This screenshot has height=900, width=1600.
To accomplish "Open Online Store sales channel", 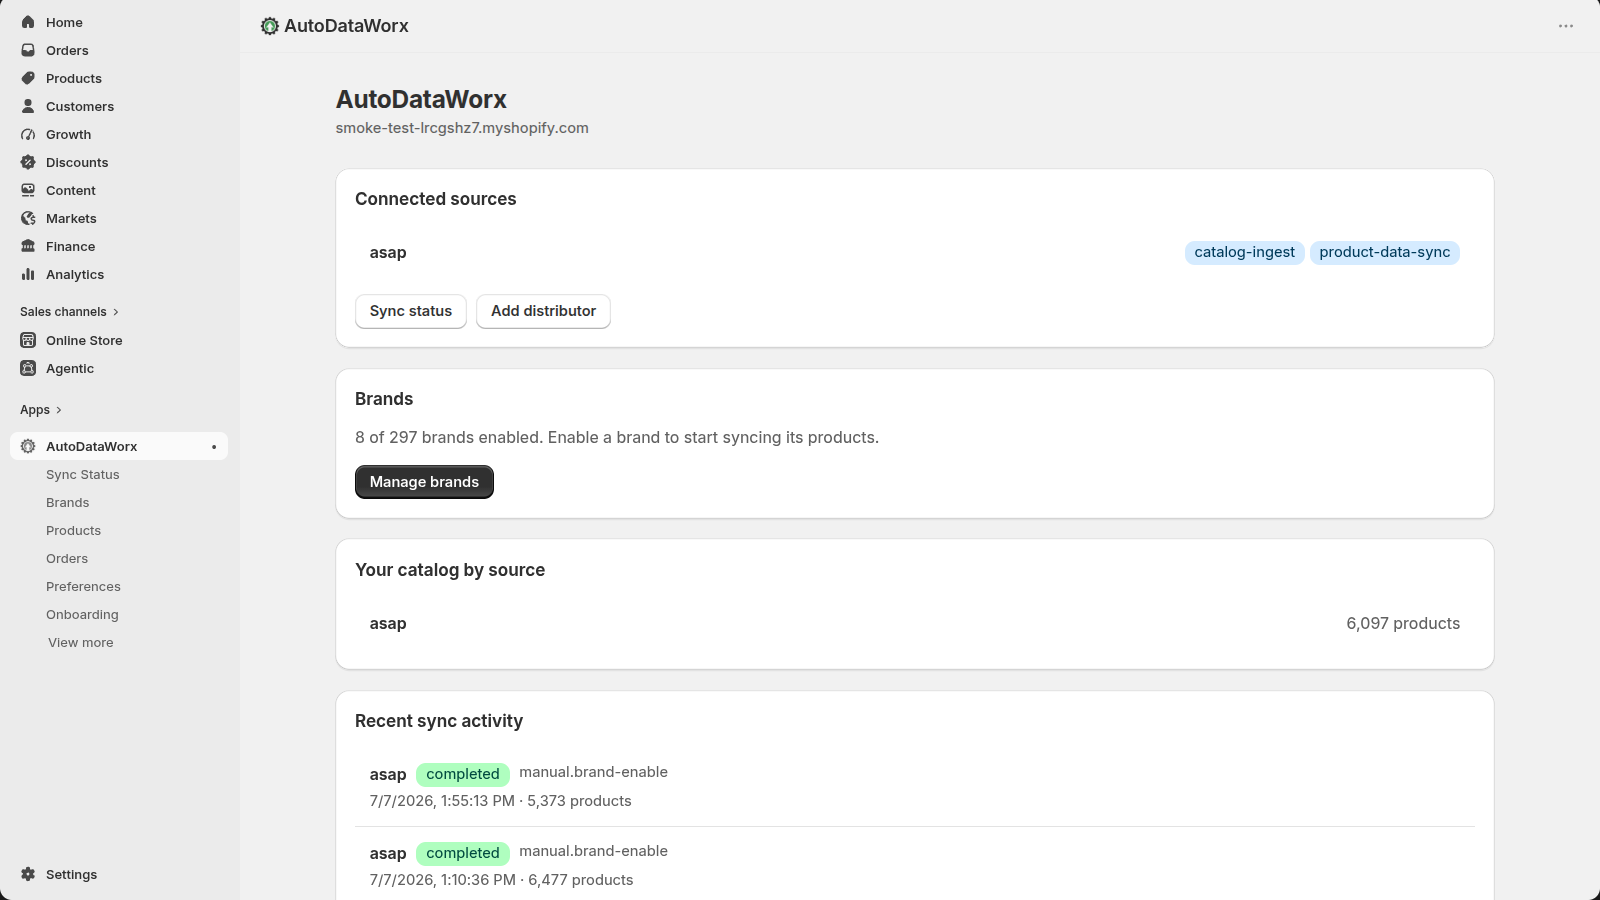I will [x=84, y=340].
